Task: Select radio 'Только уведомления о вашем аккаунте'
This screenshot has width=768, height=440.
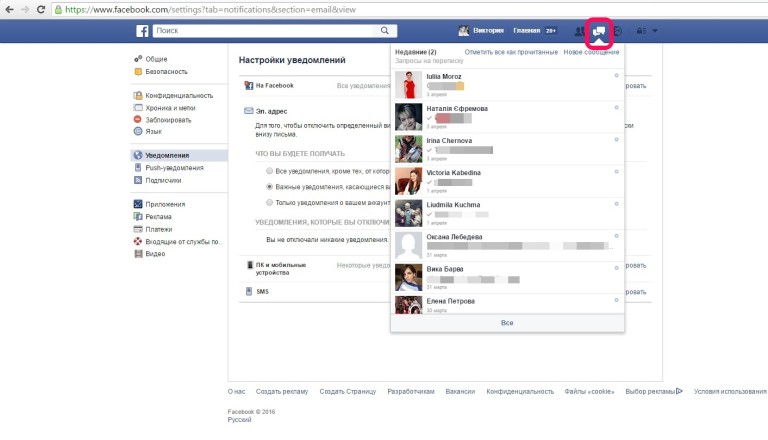Action: 269,202
